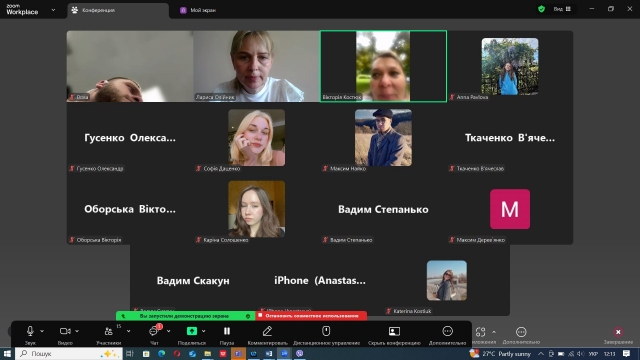Screen dimensions: 640x360
Task: Select the Ткаченко В'яче... name tile
Action: (x=510, y=138)
